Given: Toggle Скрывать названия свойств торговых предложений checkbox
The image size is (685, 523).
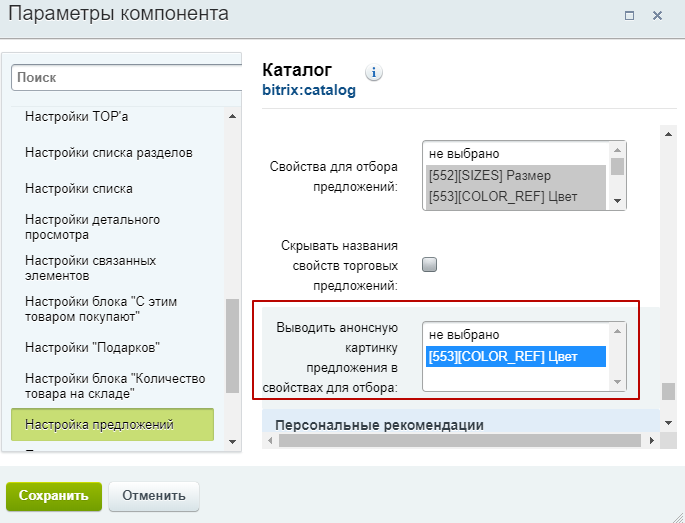Looking at the screenshot, I should click(x=430, y=265).
